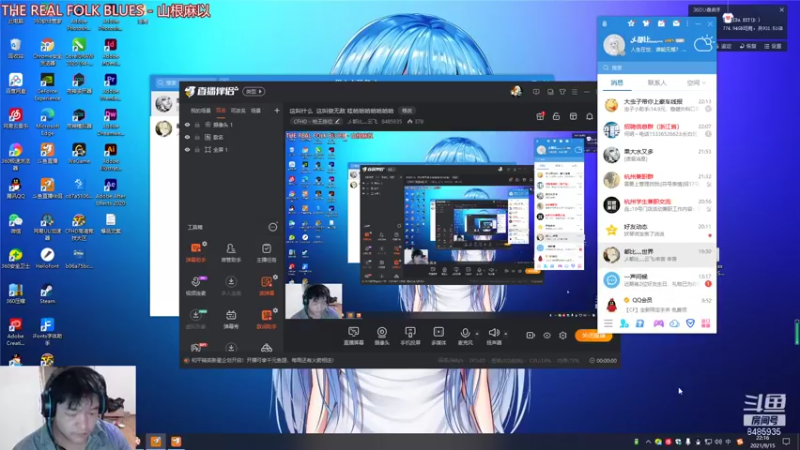
Task: Add a 摄像头 camera source from bottom toolbar
Action: point(382,336)
